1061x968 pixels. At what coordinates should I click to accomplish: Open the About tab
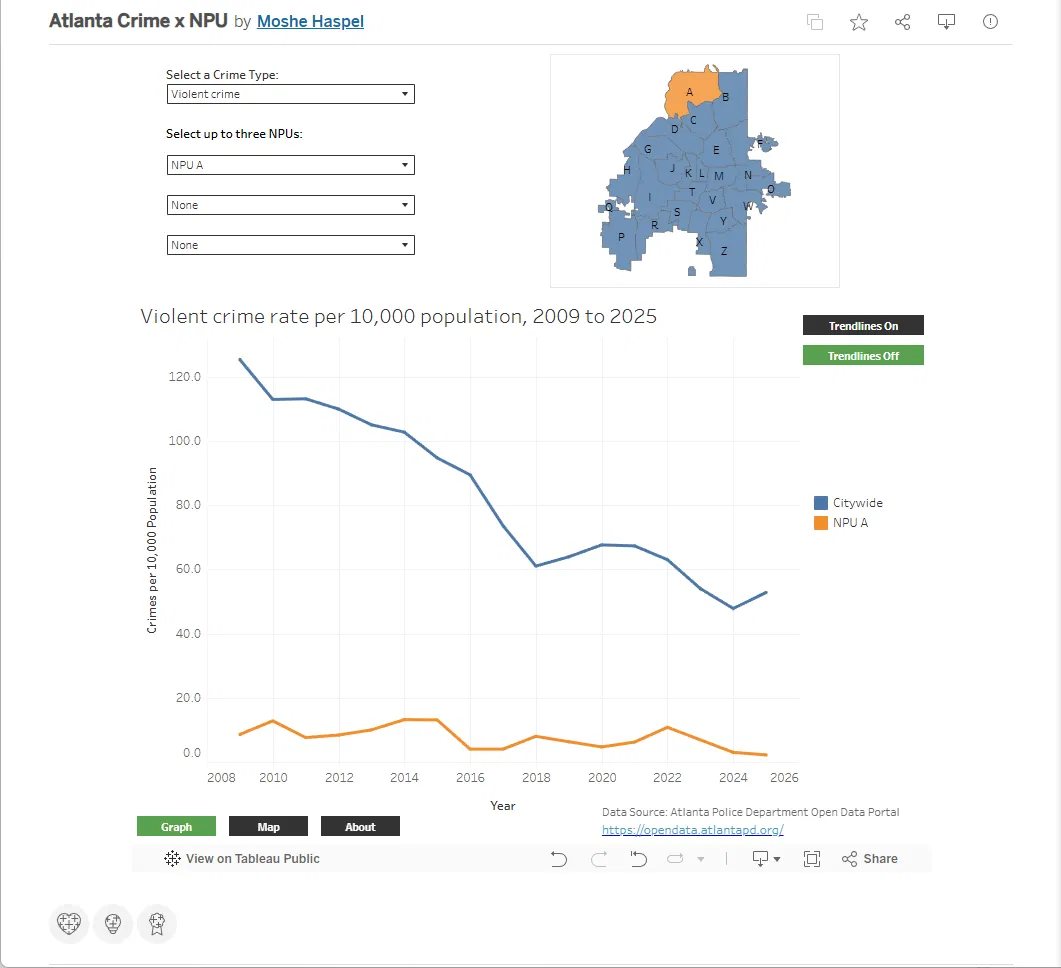(x=359, y=826)
